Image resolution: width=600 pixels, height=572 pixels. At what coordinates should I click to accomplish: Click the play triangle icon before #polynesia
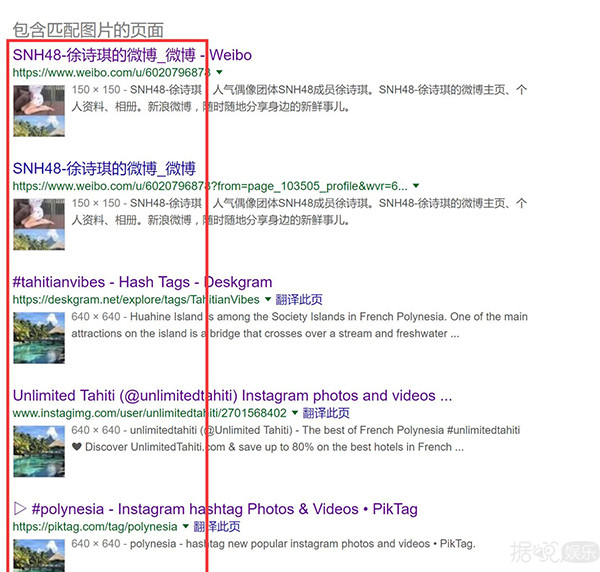(20, 509)
